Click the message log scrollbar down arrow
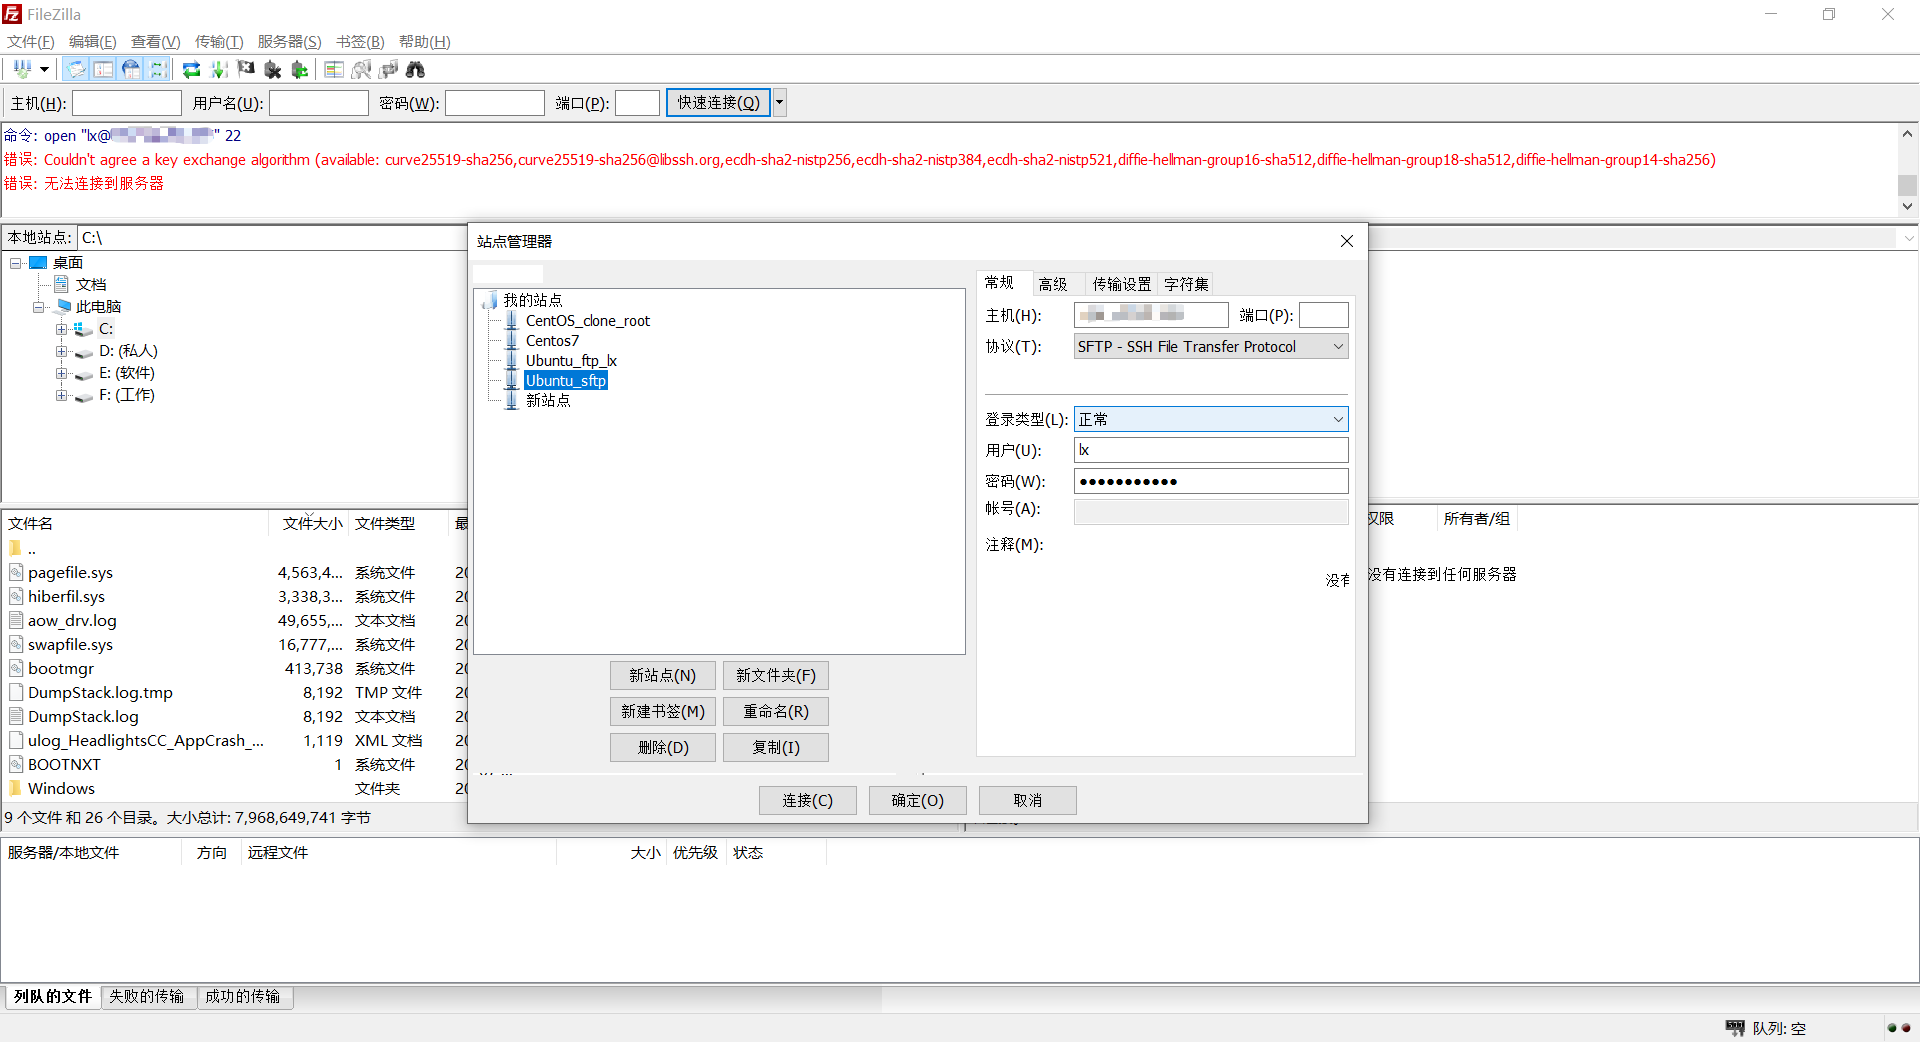1920x1042 pixels. (x=1907, y=207)
